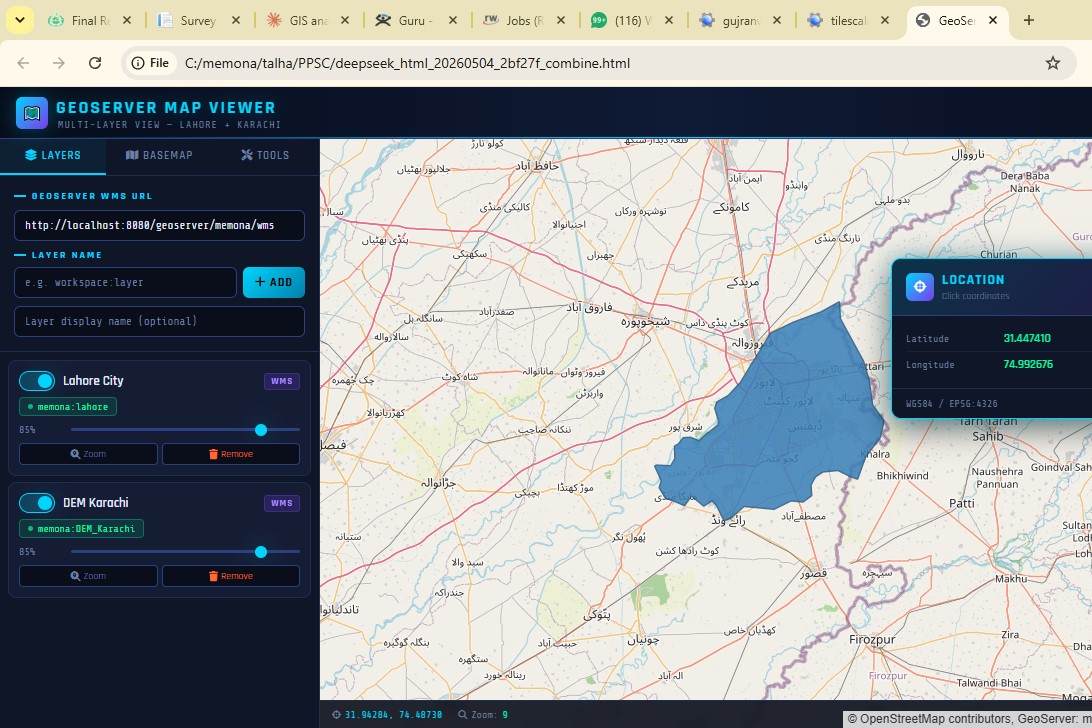Go forward in browser history
The height and width of the screenshot is (728, 1092).
pos(59,63)
